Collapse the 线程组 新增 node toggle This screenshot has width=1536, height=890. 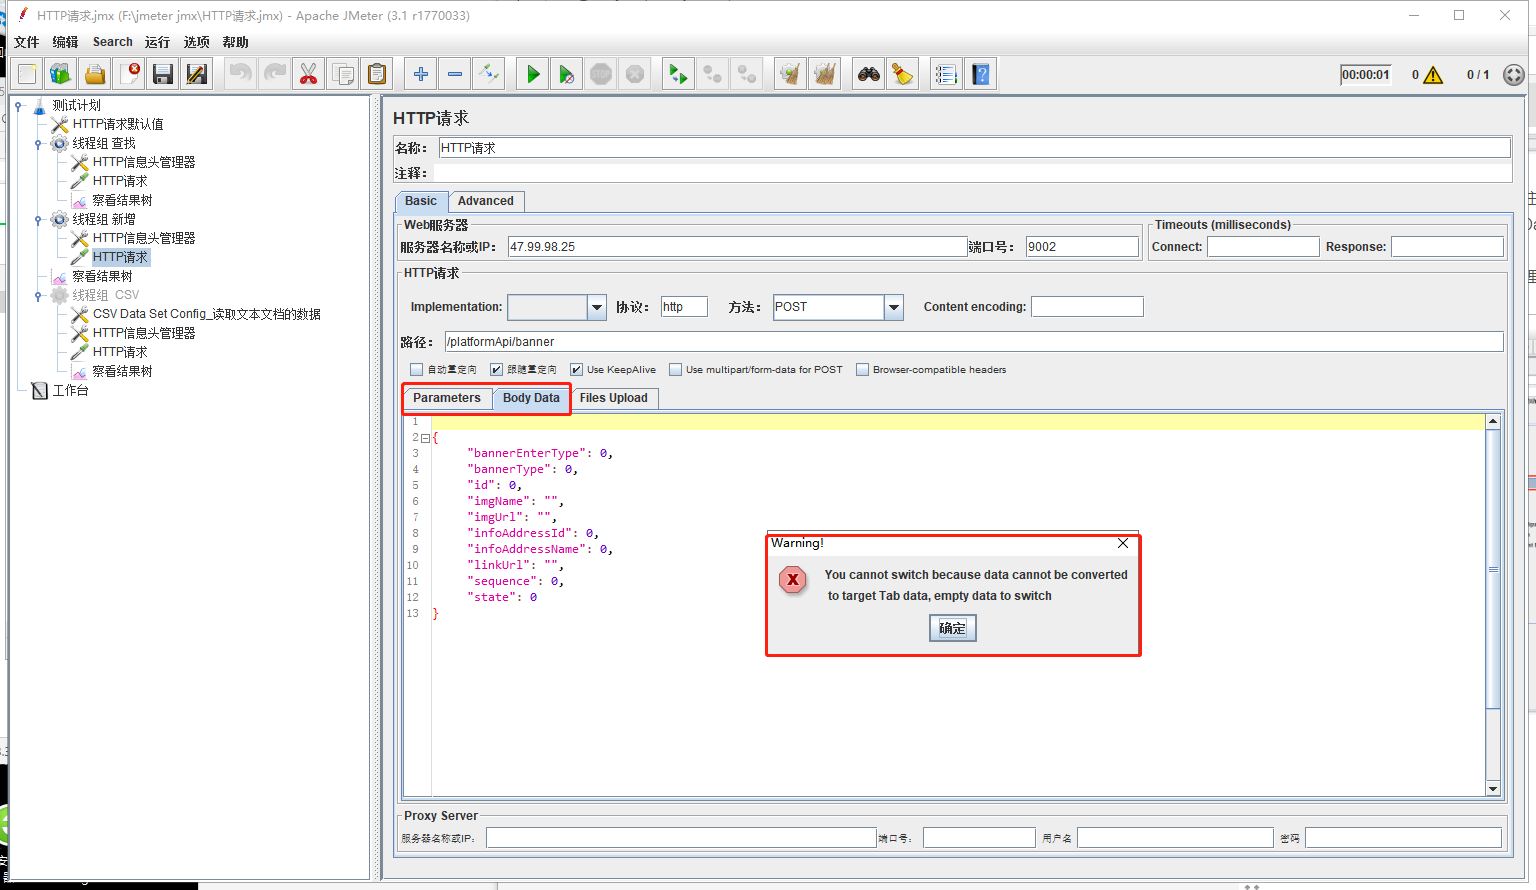click(38, 220)
